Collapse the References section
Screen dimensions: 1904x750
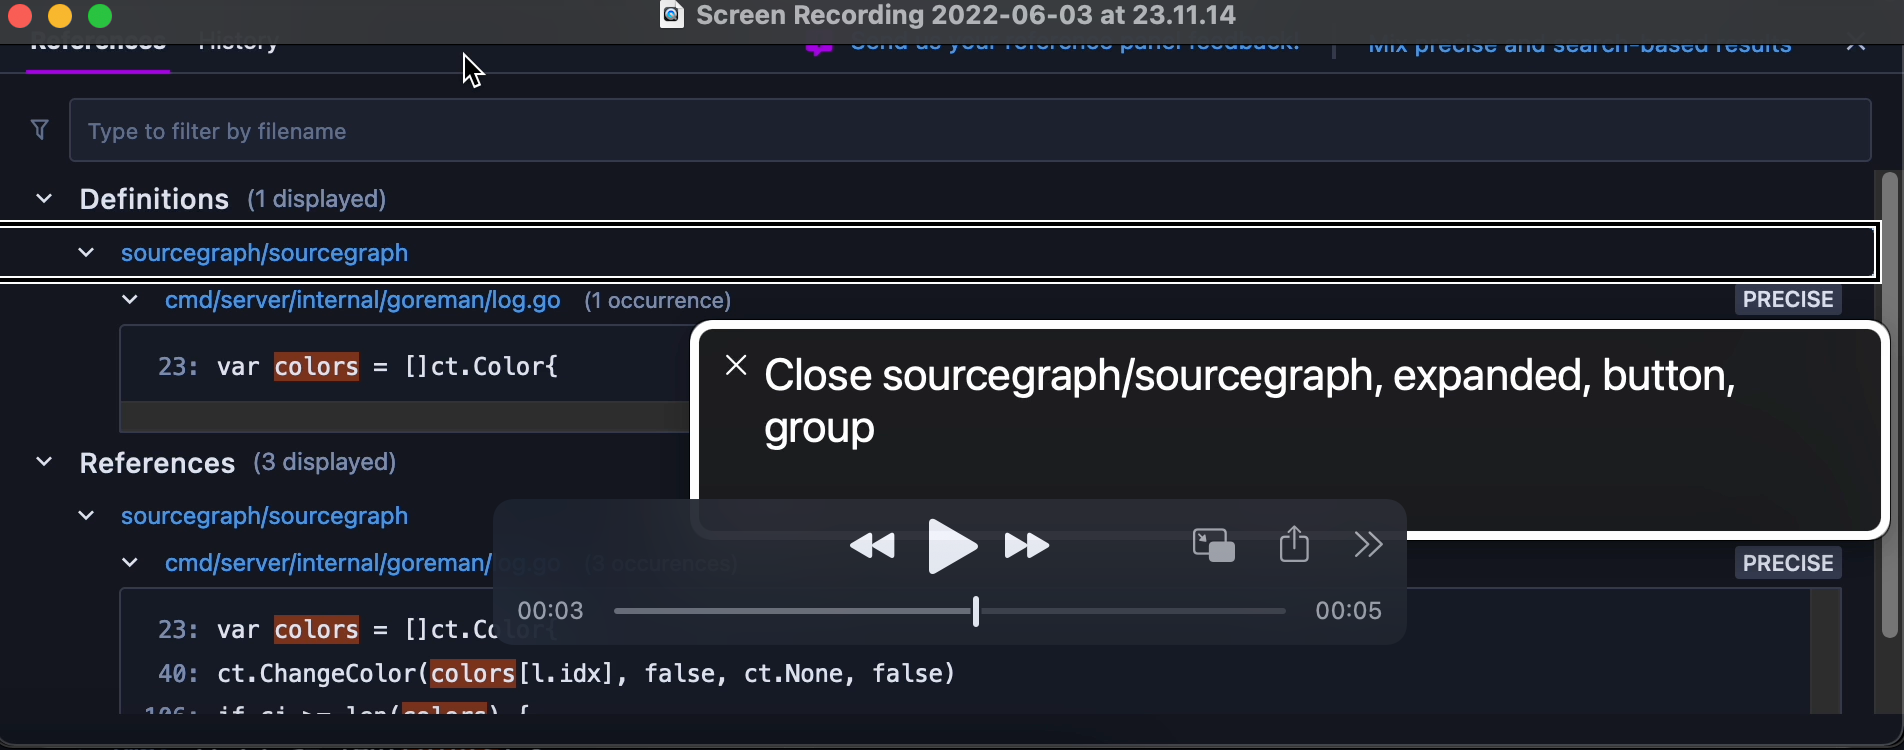point(44,462)
